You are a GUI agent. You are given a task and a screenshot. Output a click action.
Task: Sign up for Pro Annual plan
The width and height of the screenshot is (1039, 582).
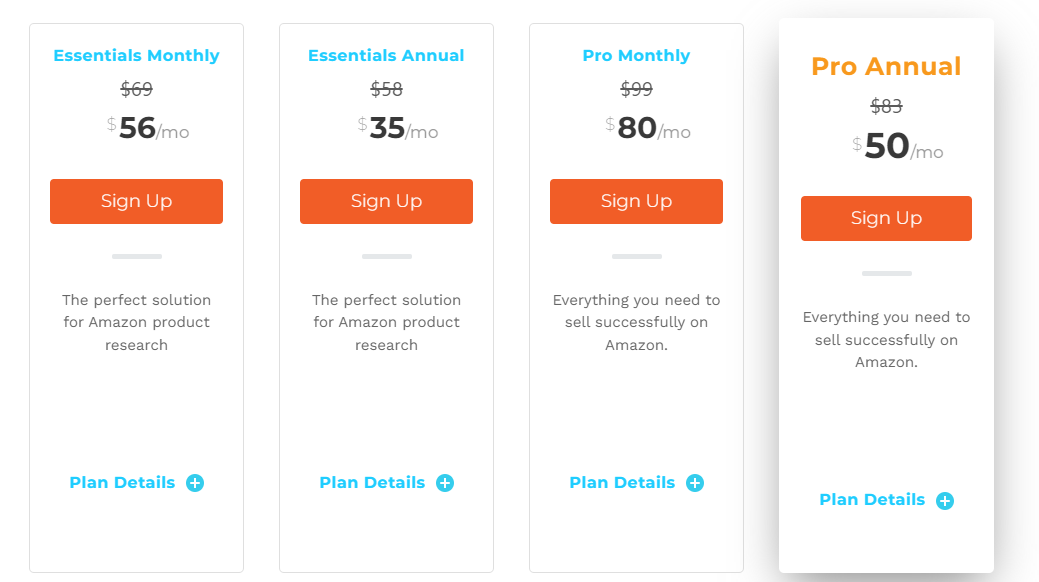(887, 218)
